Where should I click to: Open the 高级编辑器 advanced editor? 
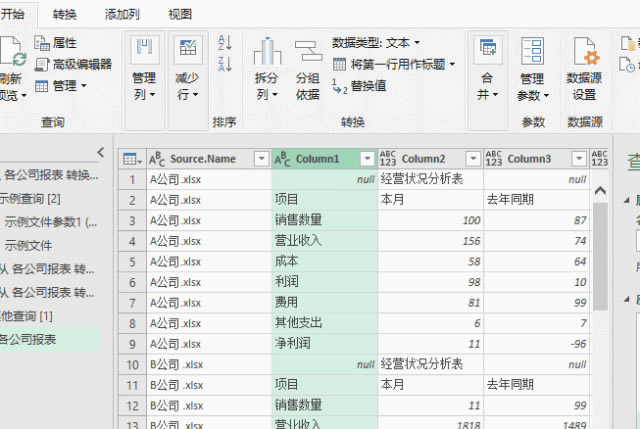pos(73,64)
